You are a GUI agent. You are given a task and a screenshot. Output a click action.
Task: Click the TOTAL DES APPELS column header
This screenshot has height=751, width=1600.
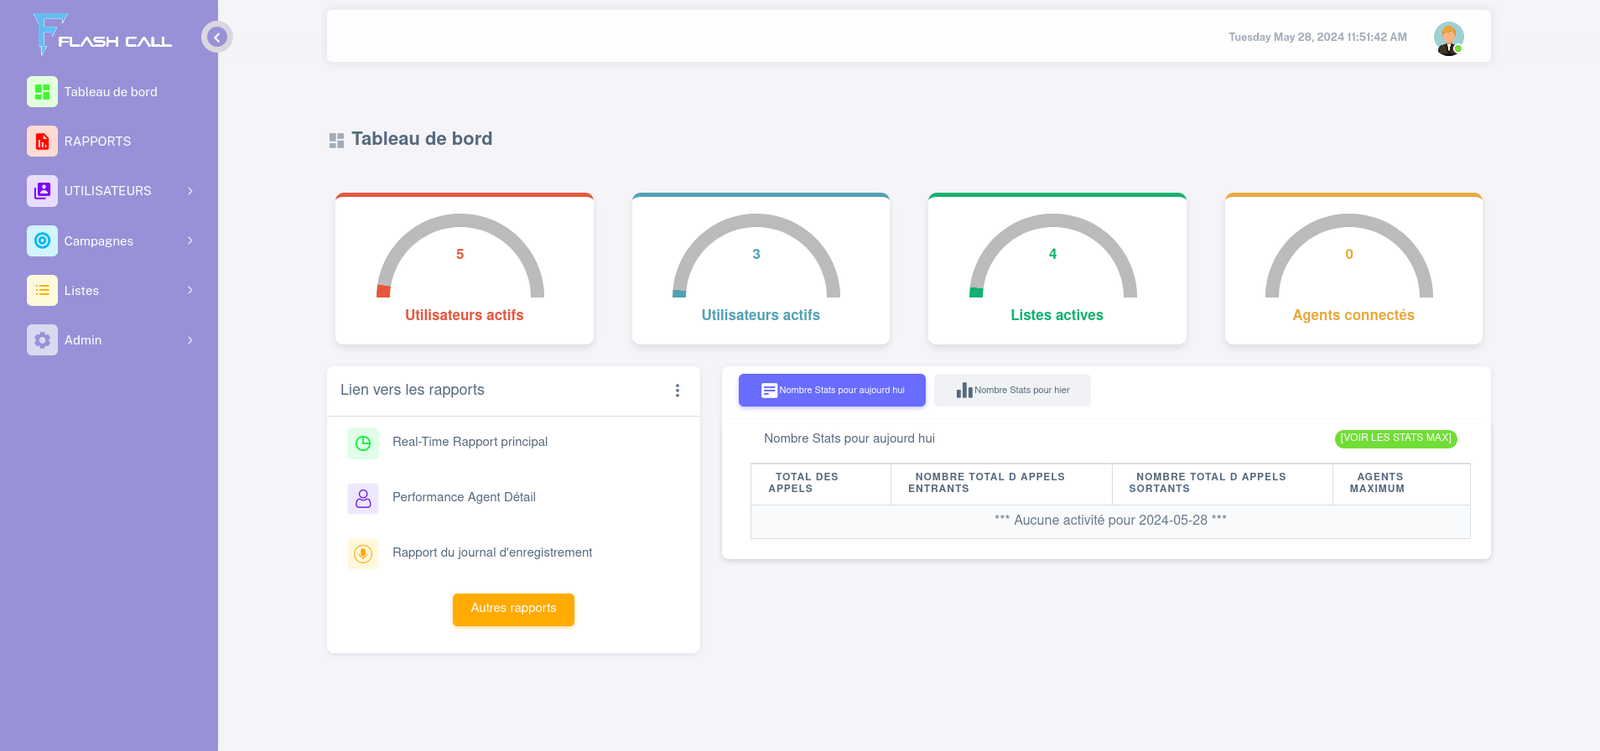click(x=821, y=484)
